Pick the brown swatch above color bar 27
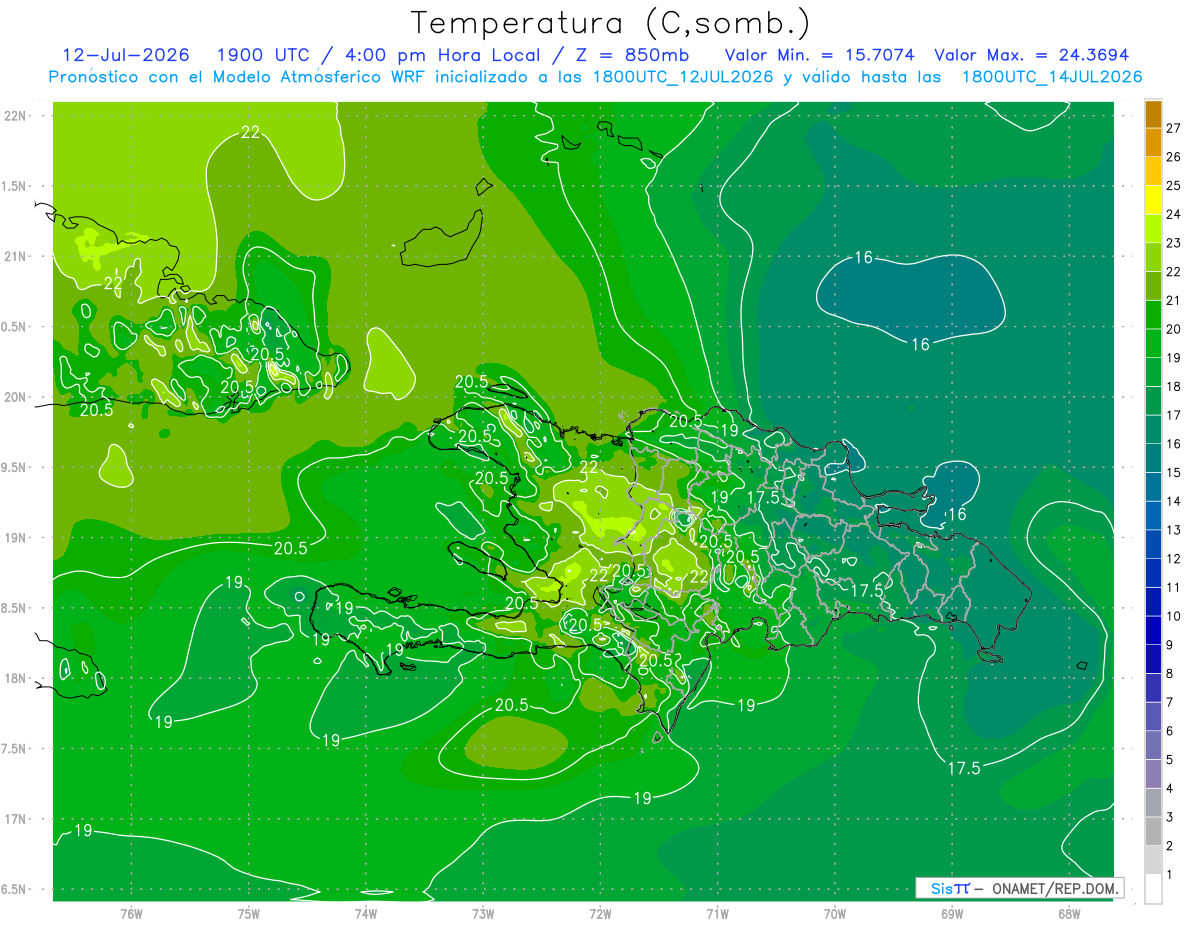1200x927 pixels. click(1153, 113)
